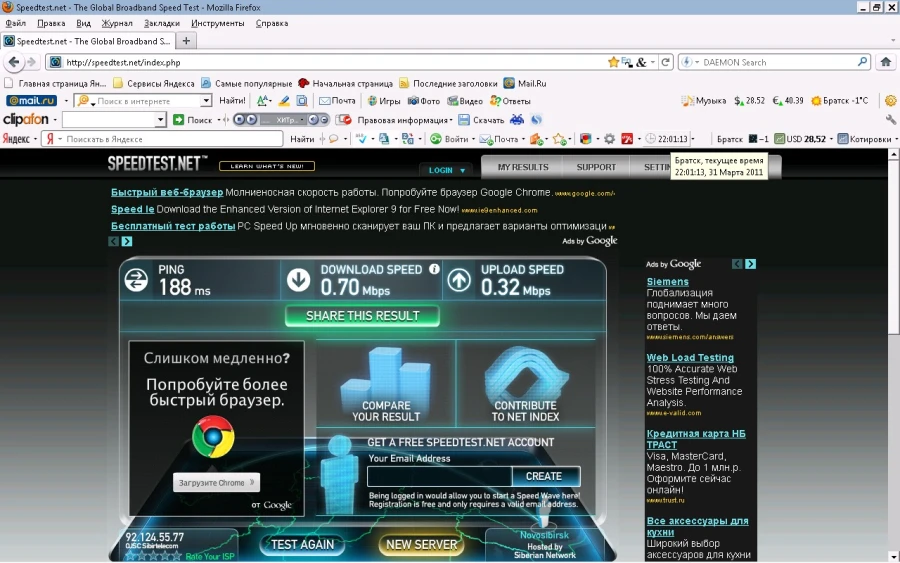The image size is (900, 563).
Task: Bookmark this page with the star
Action: (x=614, y=62)
